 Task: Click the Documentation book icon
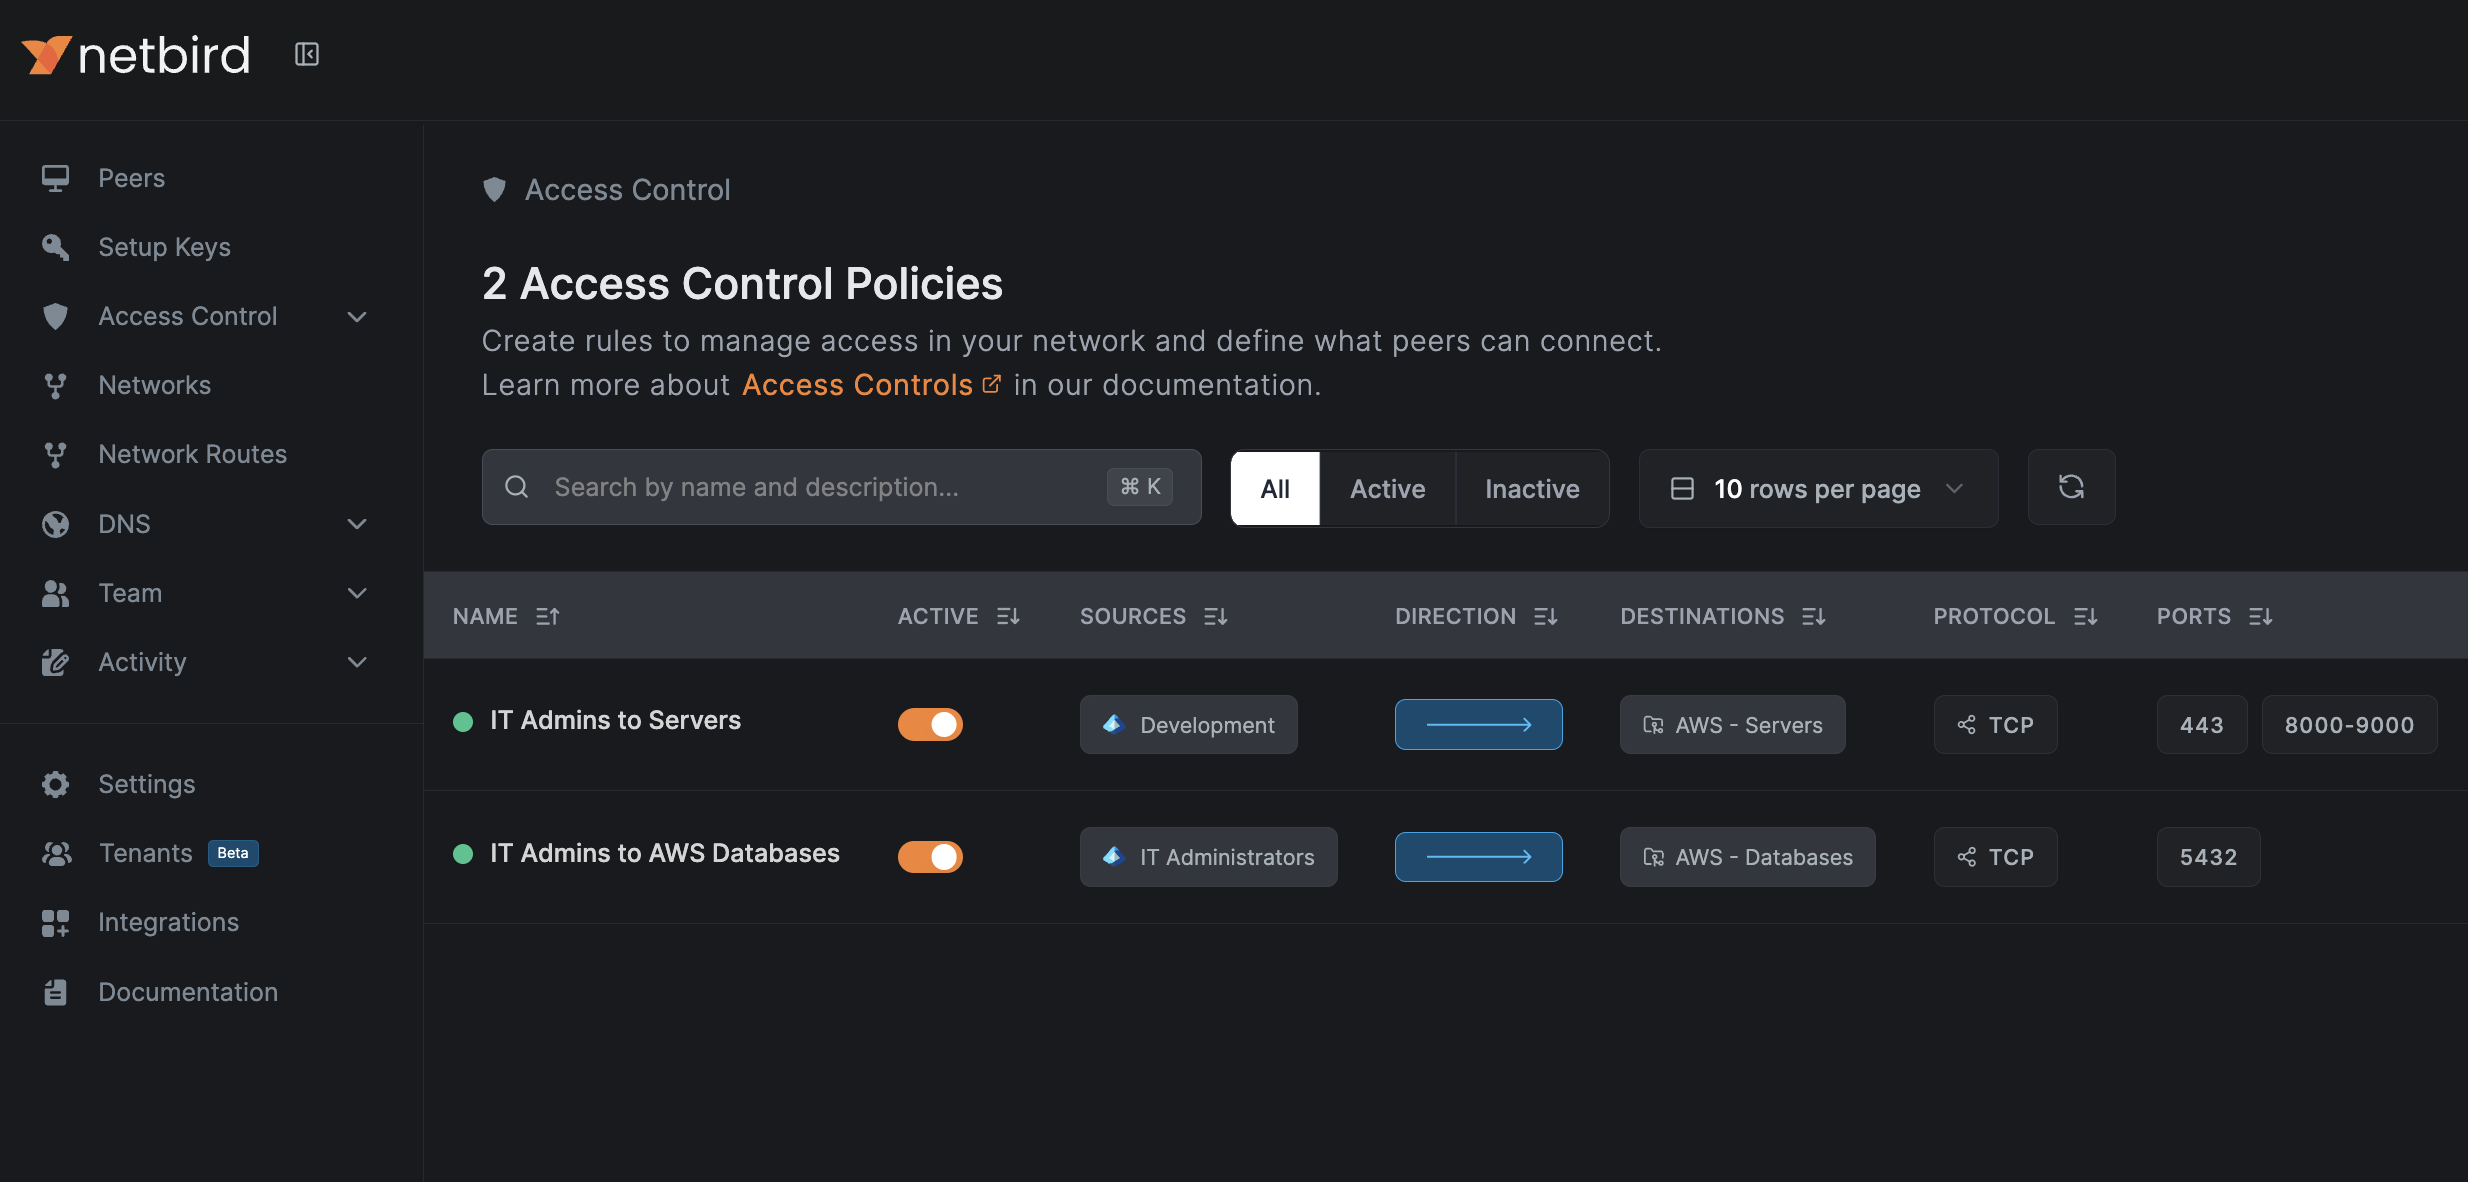tap(55, 992)
